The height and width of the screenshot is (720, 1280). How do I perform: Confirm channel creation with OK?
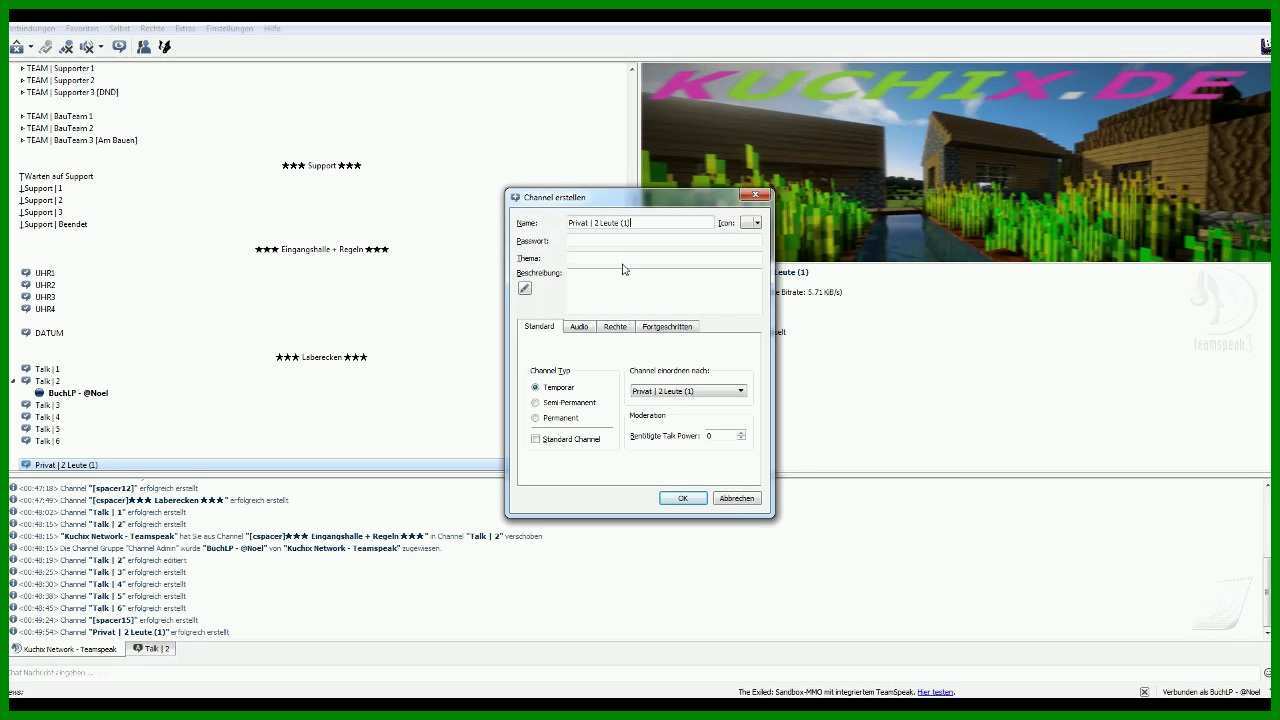pyautogui.click(x=683, y=498)
